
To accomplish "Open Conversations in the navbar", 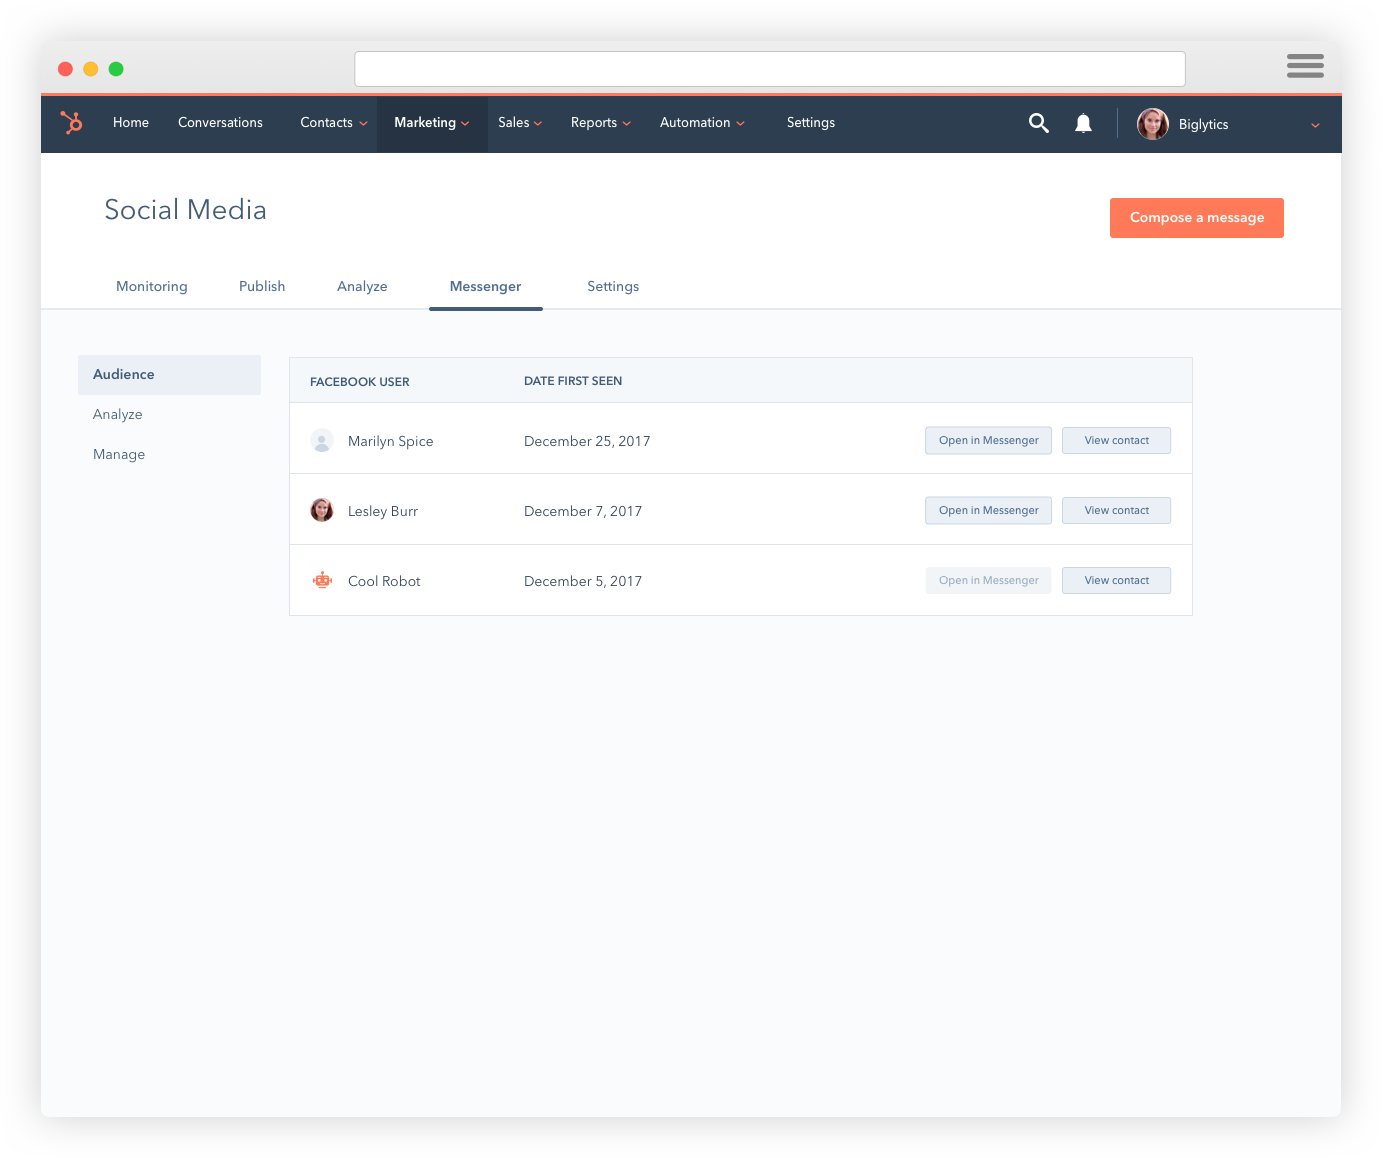I will (220, 122).
